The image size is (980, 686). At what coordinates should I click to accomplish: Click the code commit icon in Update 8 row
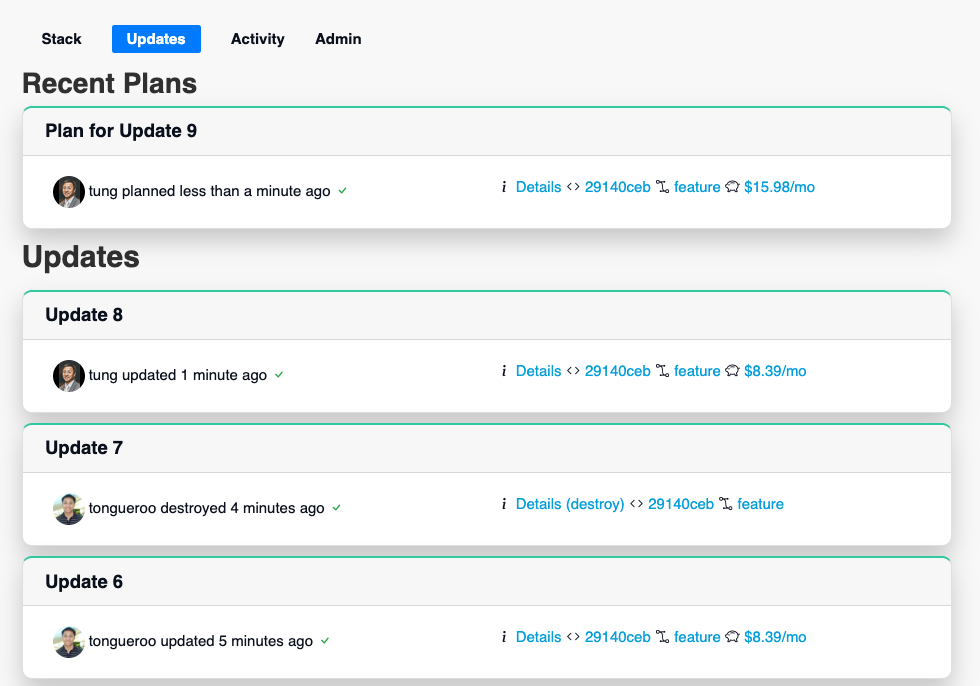click(x=573, y=370)
